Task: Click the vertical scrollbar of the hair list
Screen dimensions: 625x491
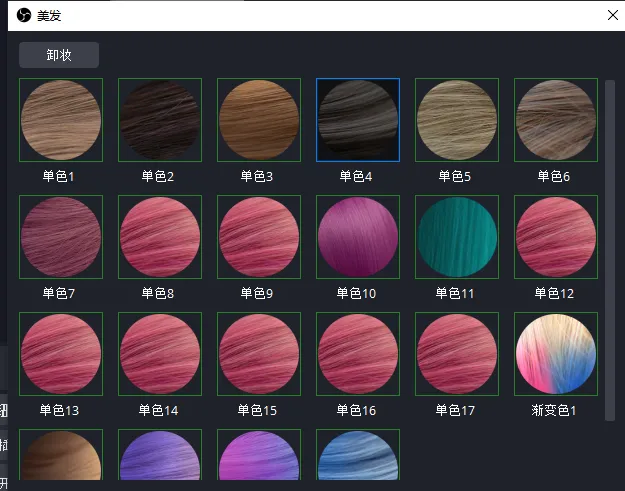Action: (609, 250)
